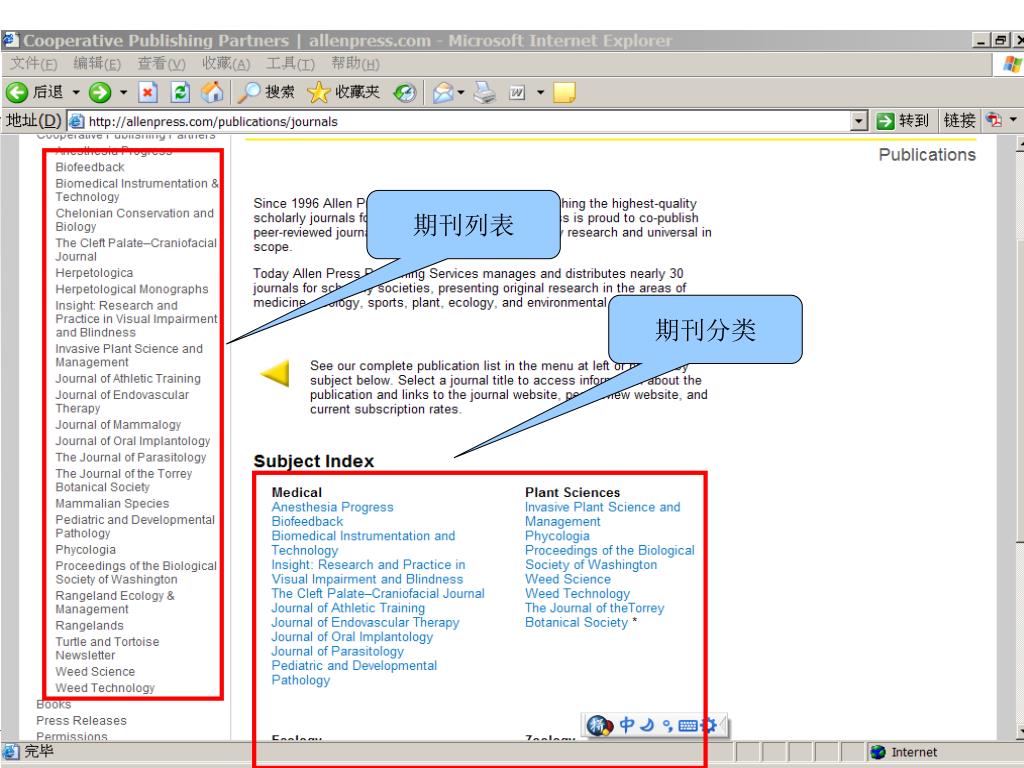Open the 帮助(H) menu
Screen dimensions: 1024x768
[x=355, y=63]
